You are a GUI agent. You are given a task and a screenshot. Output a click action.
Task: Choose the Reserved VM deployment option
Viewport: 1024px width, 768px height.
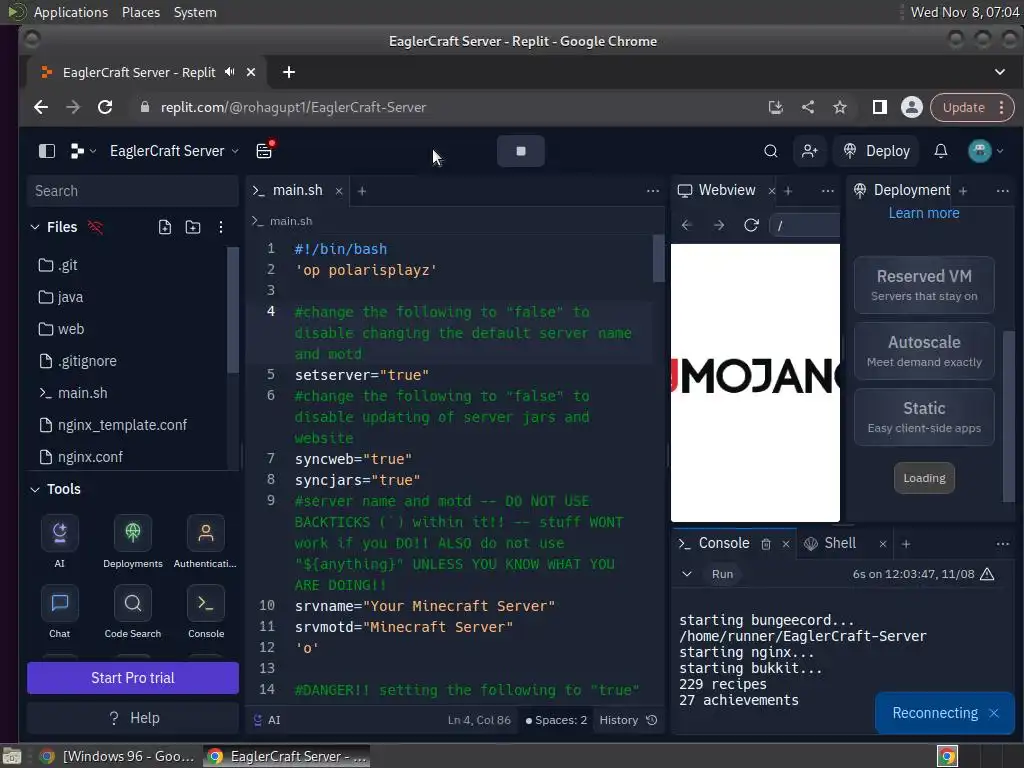(924, 285)
